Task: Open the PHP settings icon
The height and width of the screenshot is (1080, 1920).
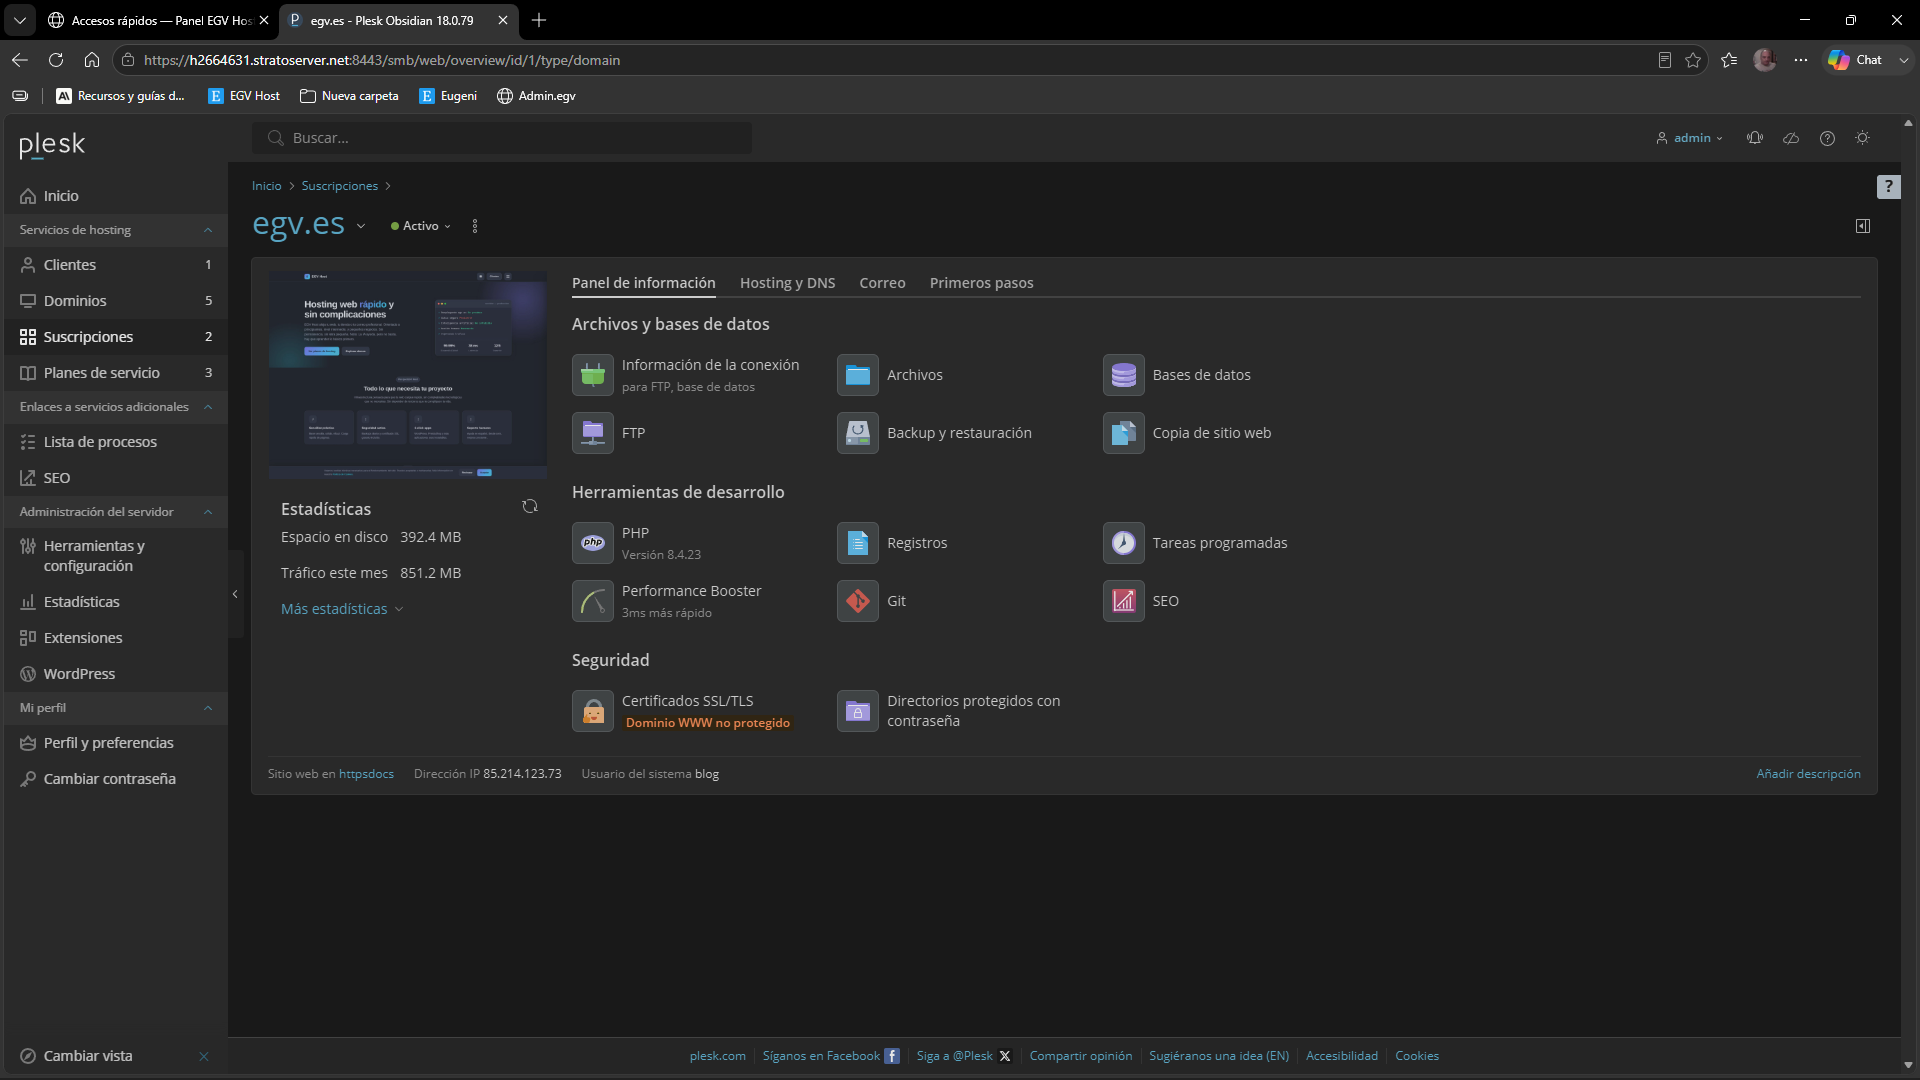Action: pos(593,543)
